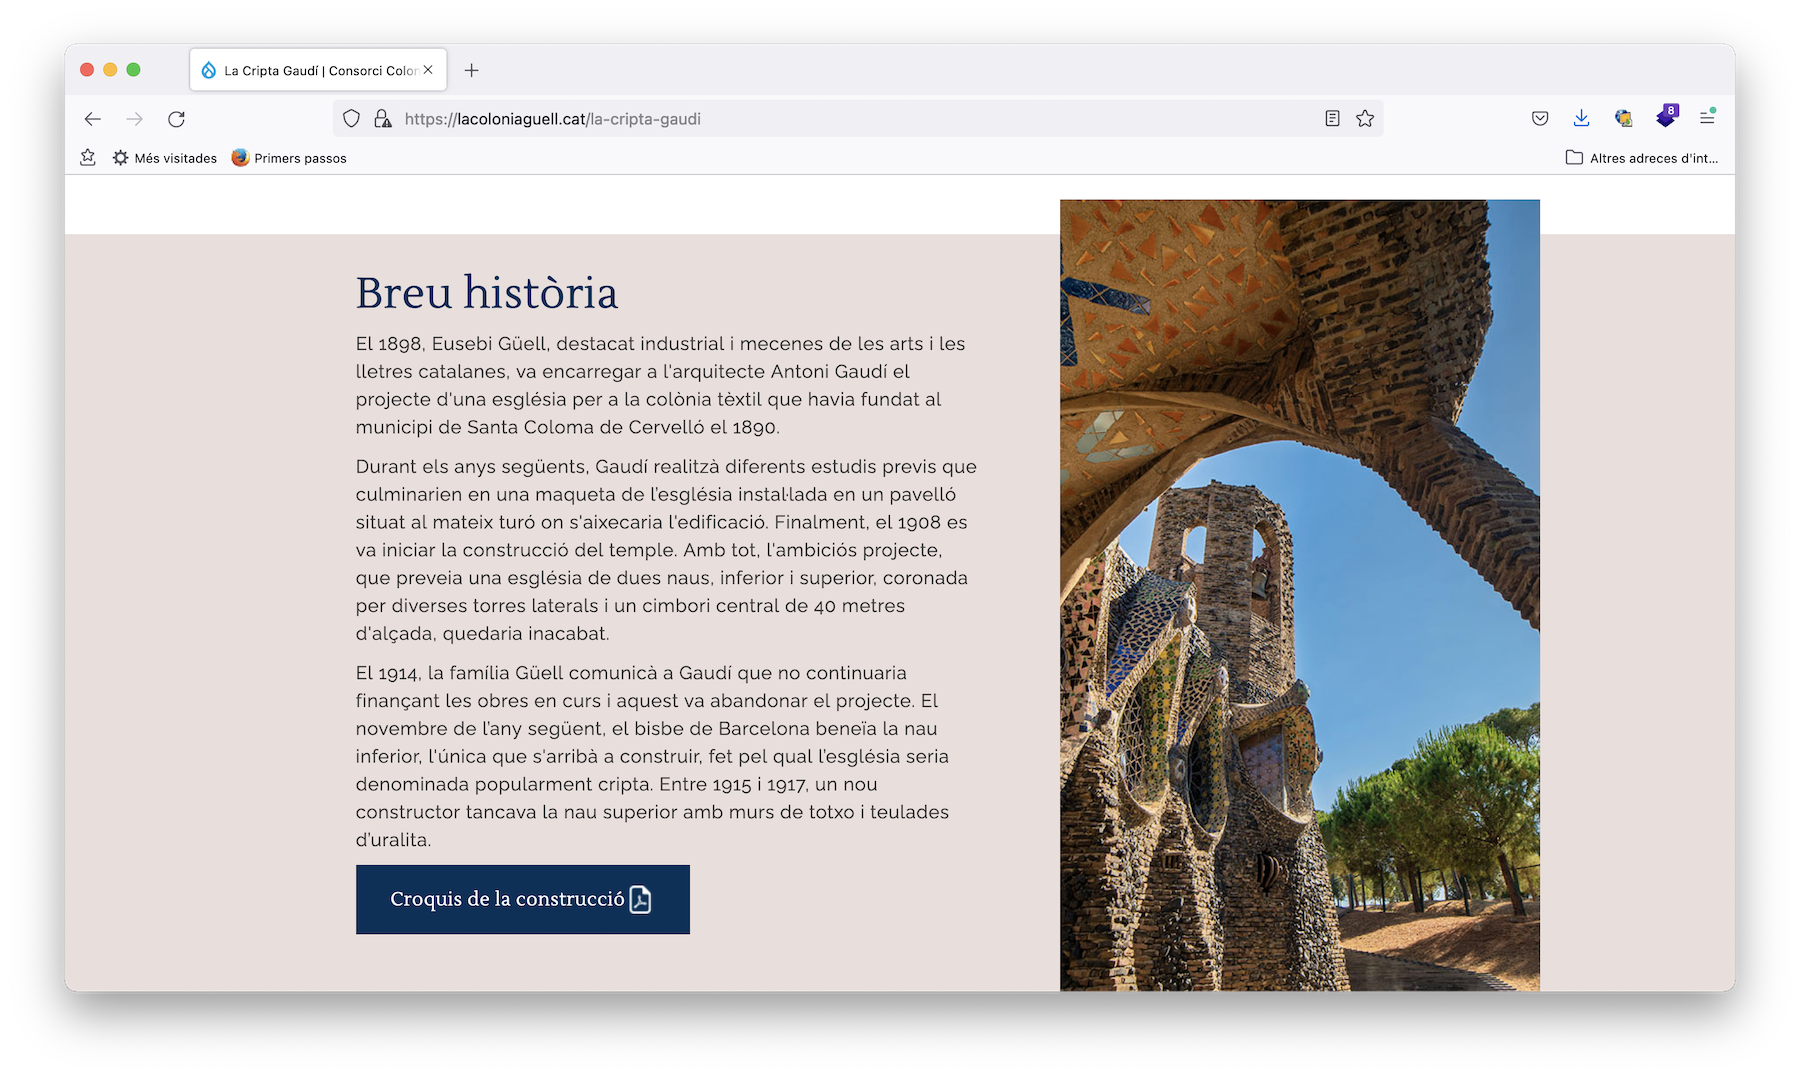Bookmark this page with the star

pyautogui.click(x=1365, y=119)
